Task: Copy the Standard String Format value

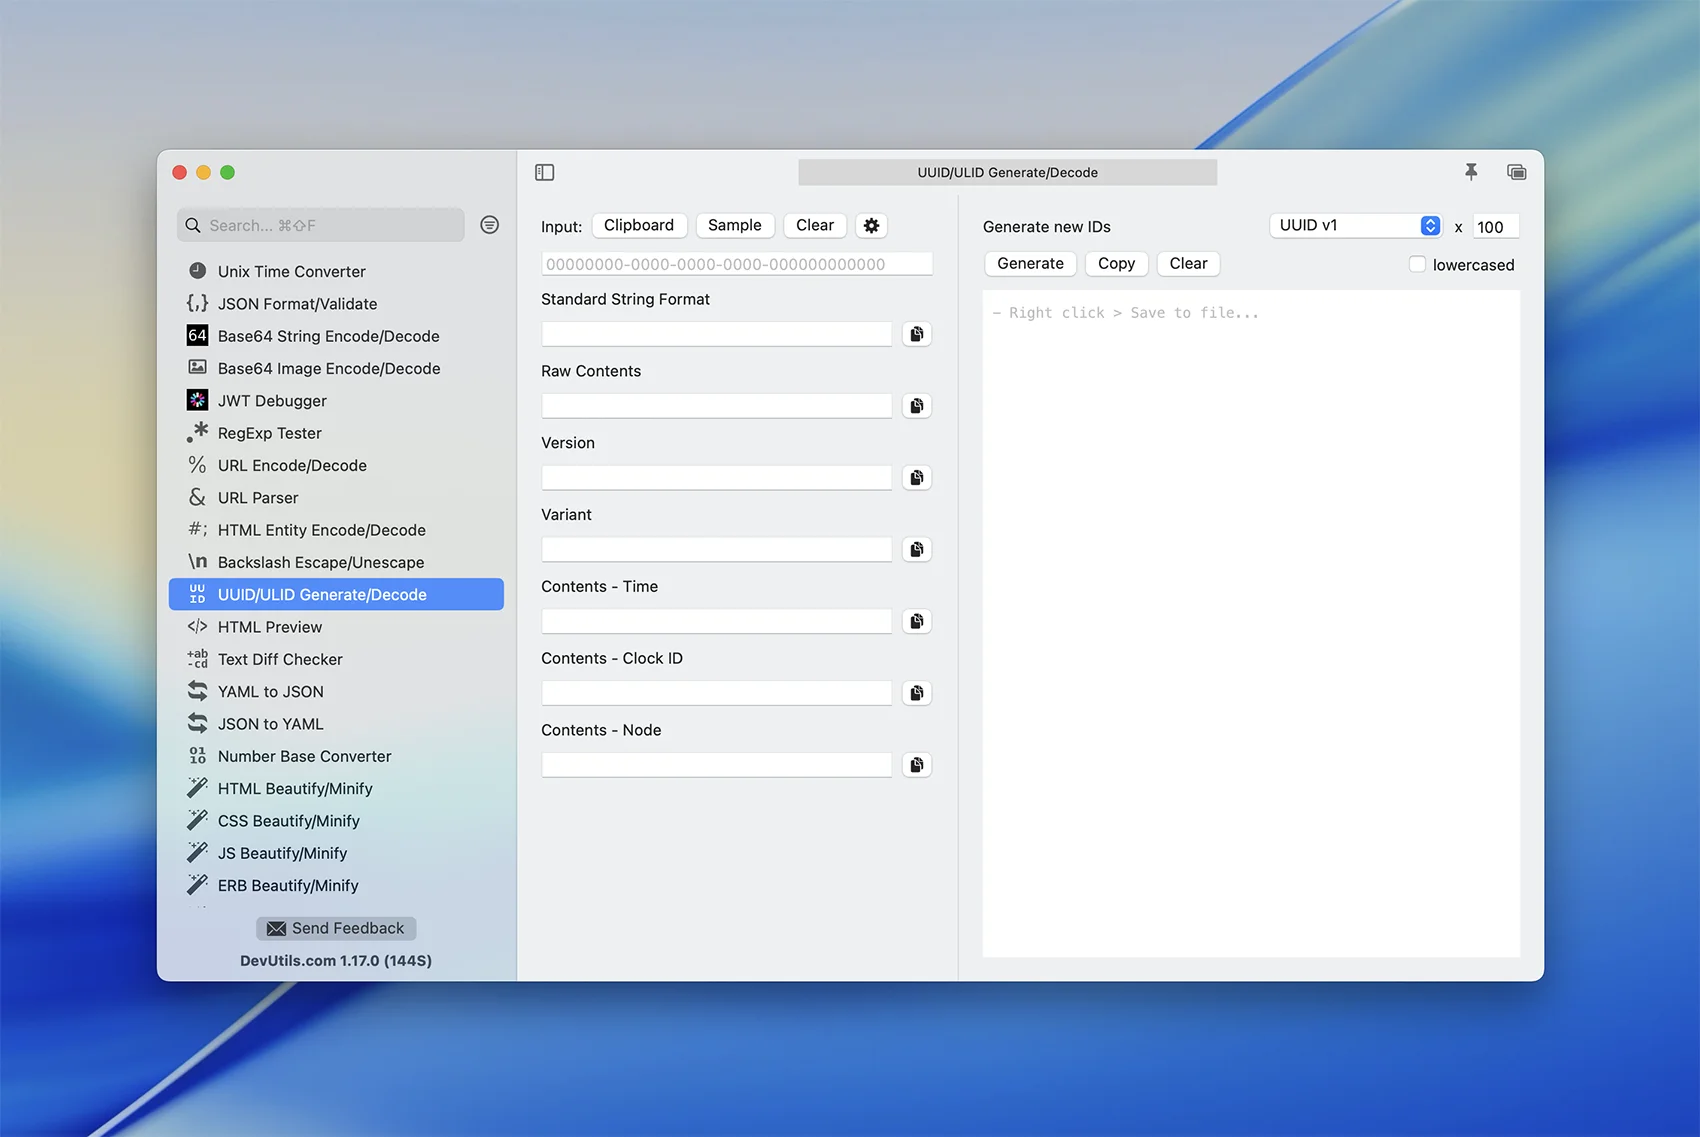Action: 916,334
